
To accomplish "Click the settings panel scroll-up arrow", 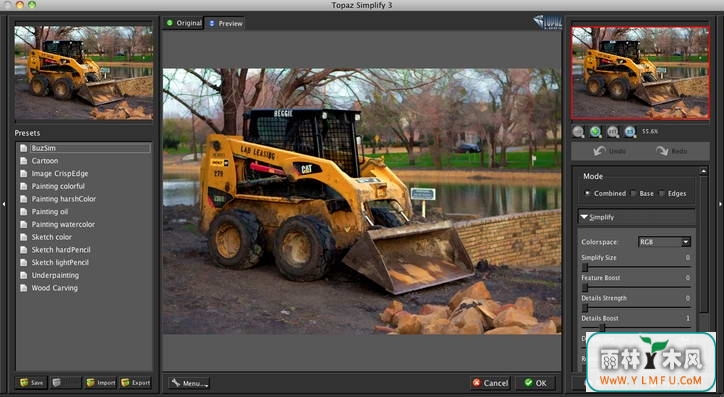I will (x=703, y=171).
